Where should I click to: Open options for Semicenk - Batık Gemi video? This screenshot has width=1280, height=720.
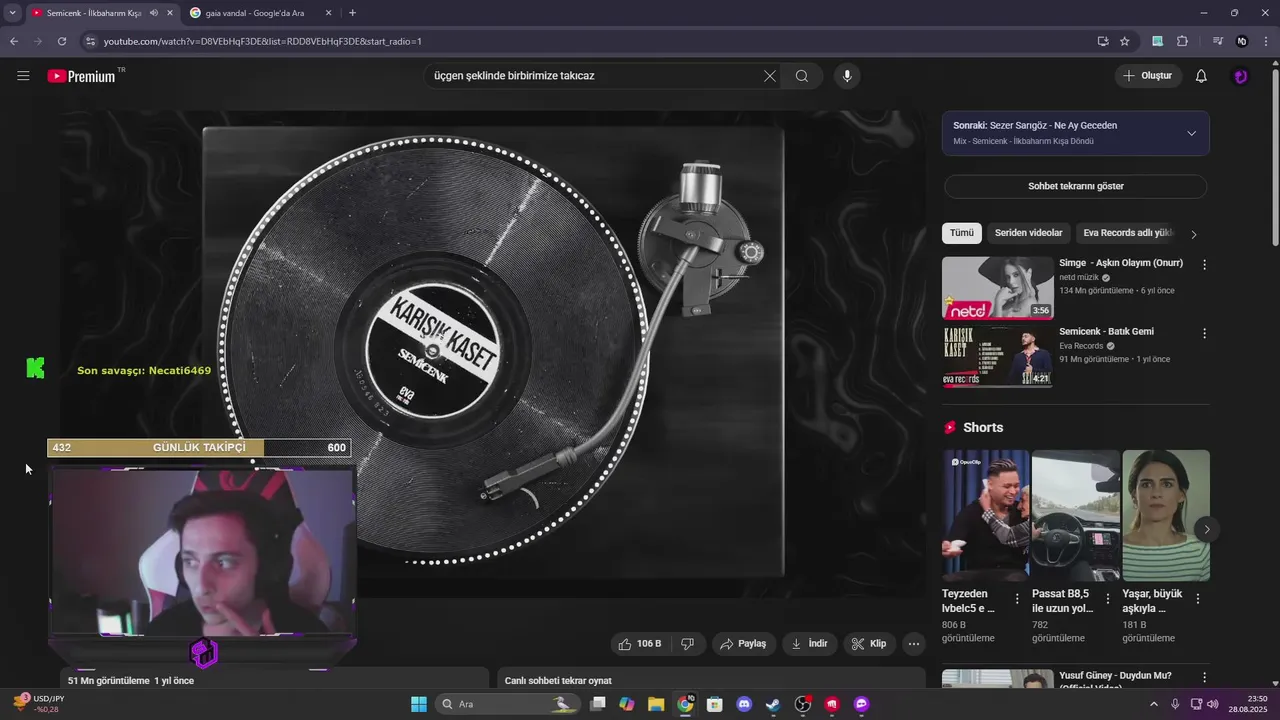click(1204, 333)
